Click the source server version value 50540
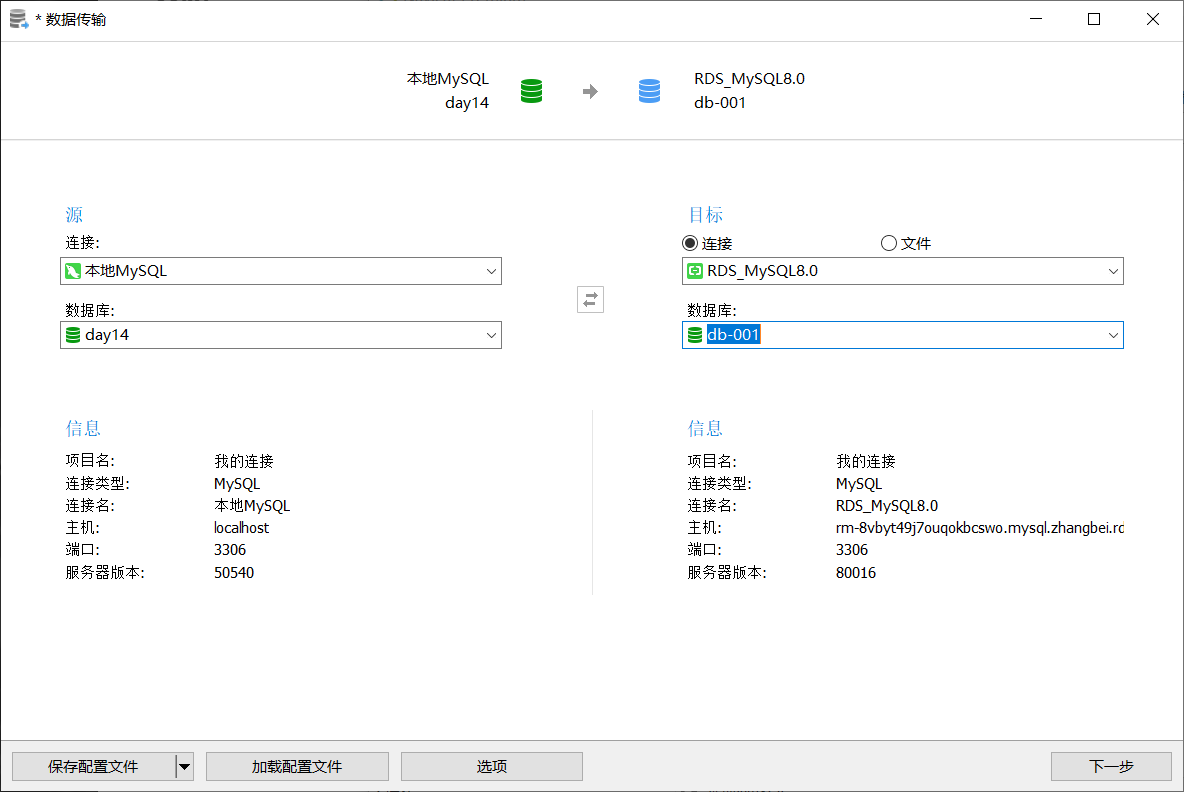Image resolution: width=1184 pixels, height=792 pixels. [234, 572]
